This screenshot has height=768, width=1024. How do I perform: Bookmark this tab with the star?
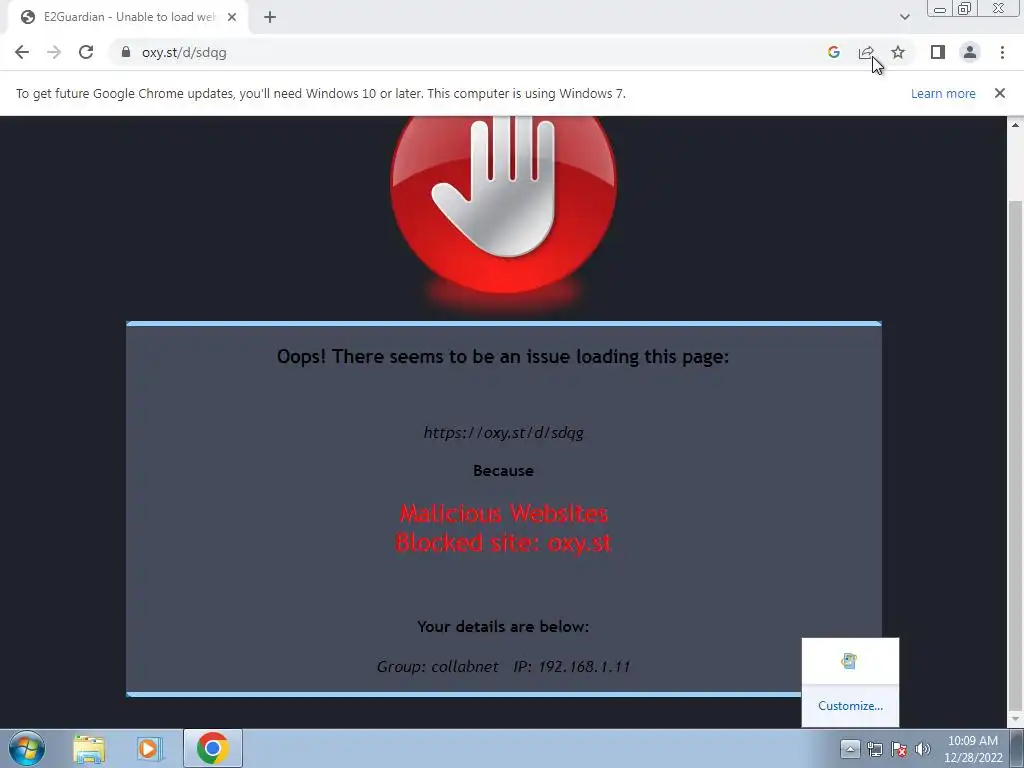click(x=898, y=52)
